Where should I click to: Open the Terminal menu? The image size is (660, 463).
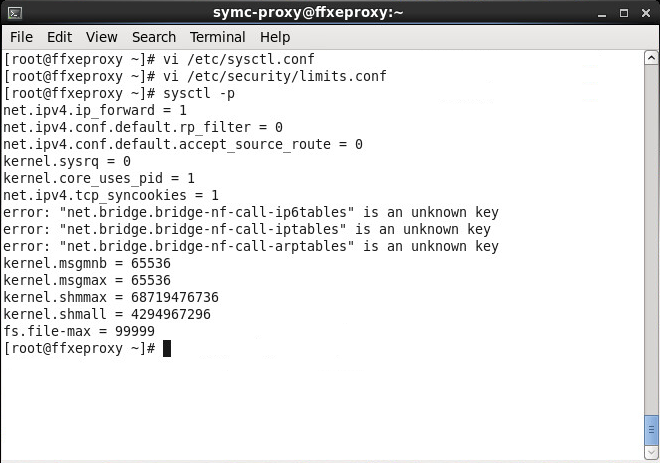point(217,37)
